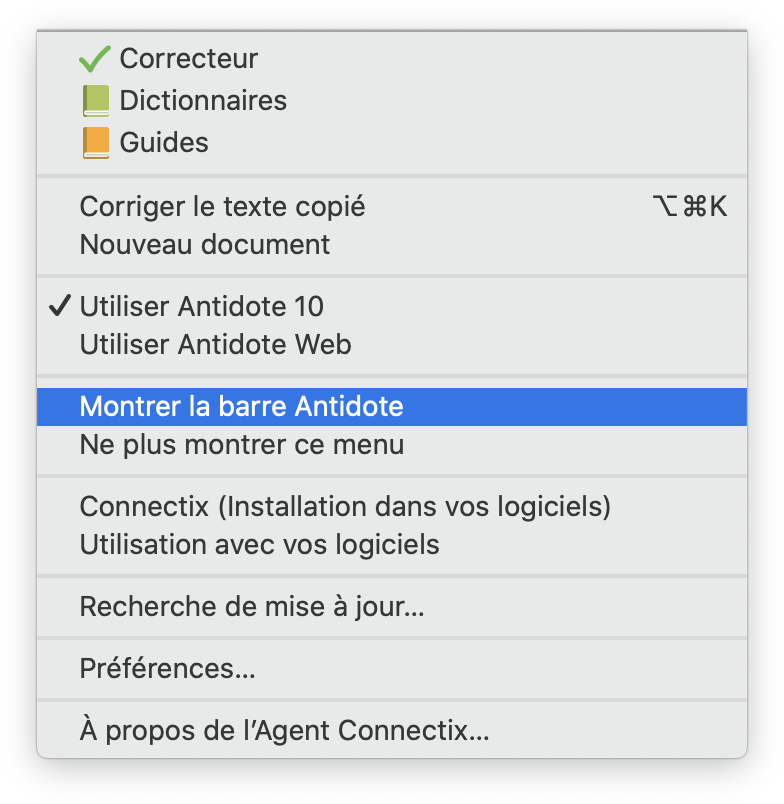Enable Utiliser Antidote 10 option
The height and width of the screenshot is (804, 784).
click(x=202, y=307)
